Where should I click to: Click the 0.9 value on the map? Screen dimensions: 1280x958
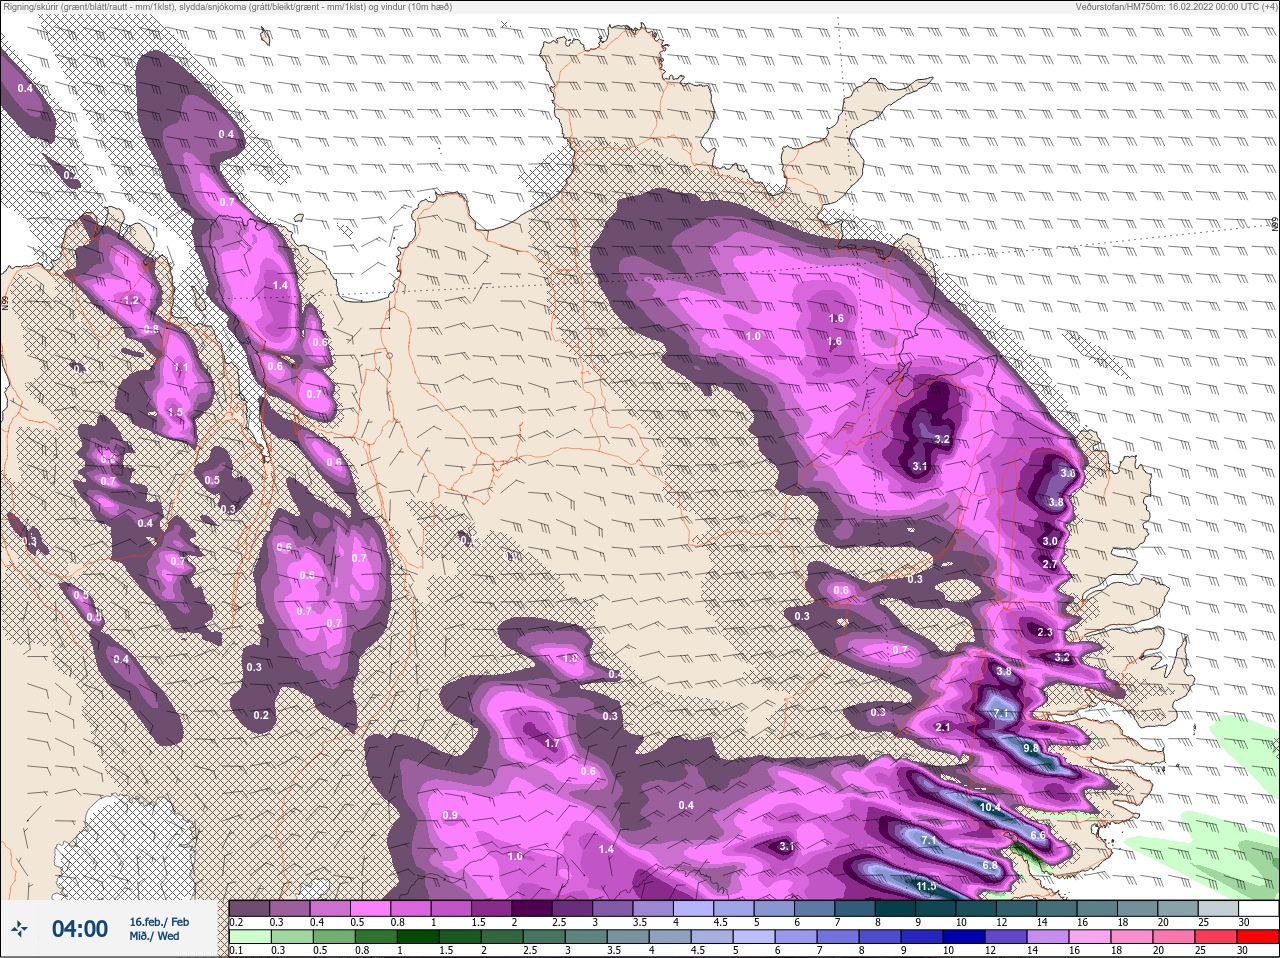pyautogui.click(x=450, y=815)
